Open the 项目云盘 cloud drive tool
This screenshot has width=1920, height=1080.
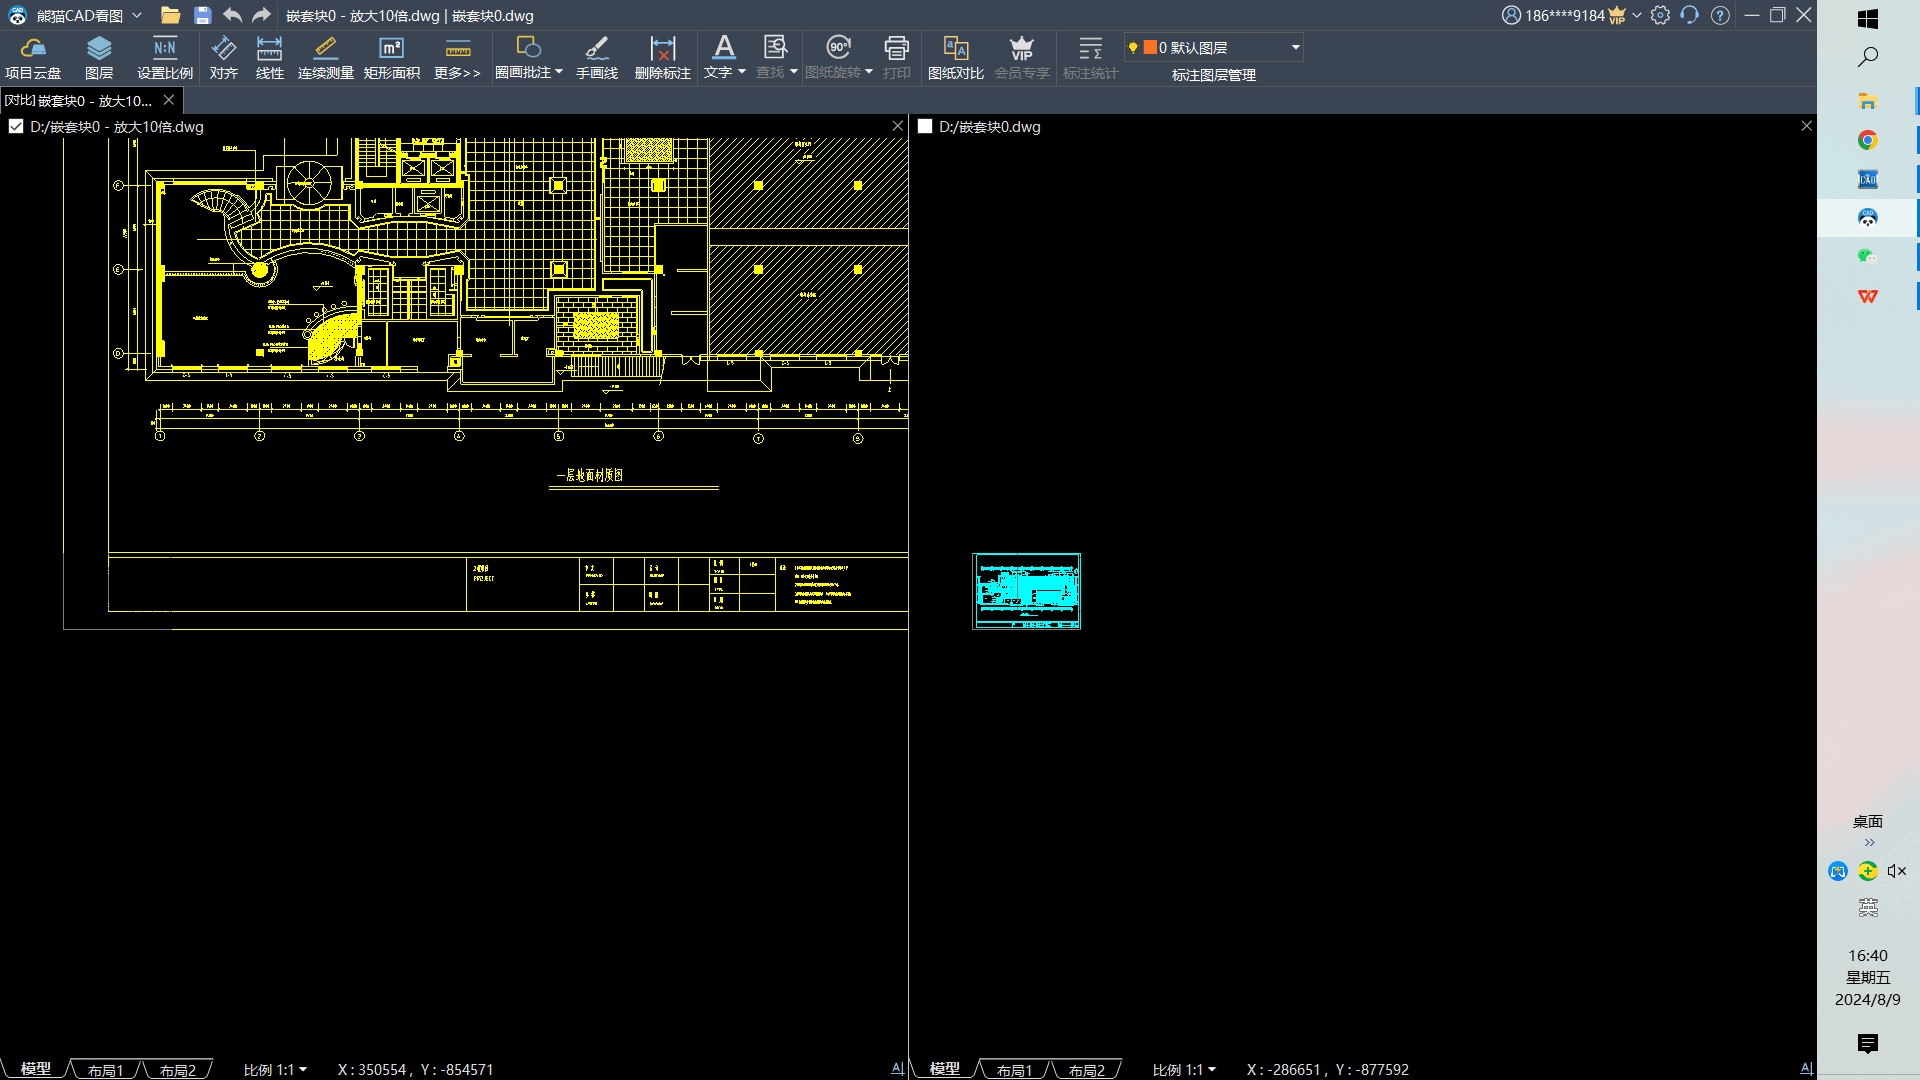33,58
